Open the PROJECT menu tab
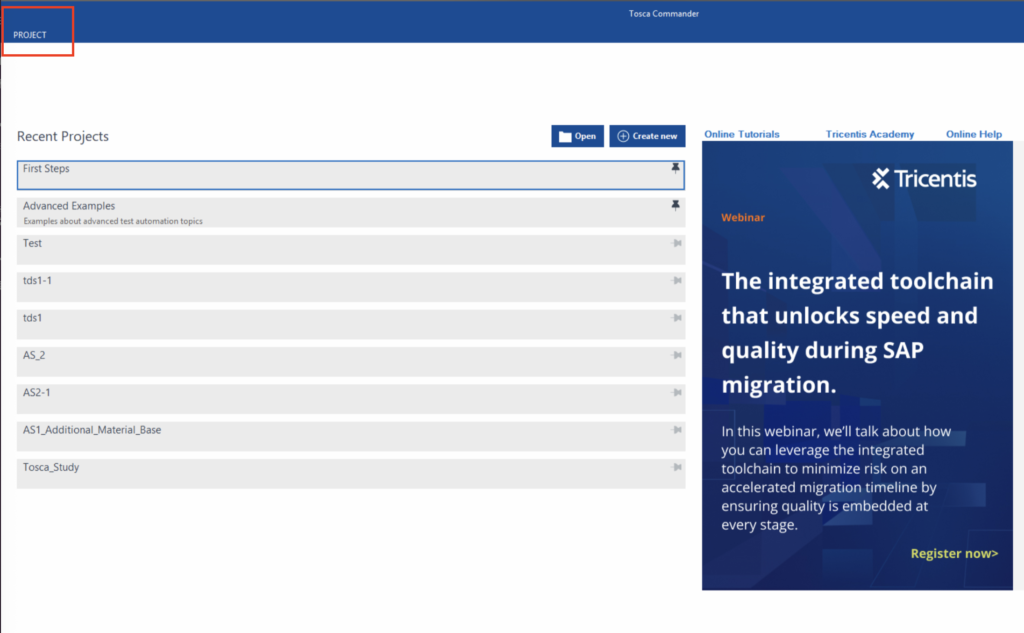The image size is (1024, 633). [30, 35]
